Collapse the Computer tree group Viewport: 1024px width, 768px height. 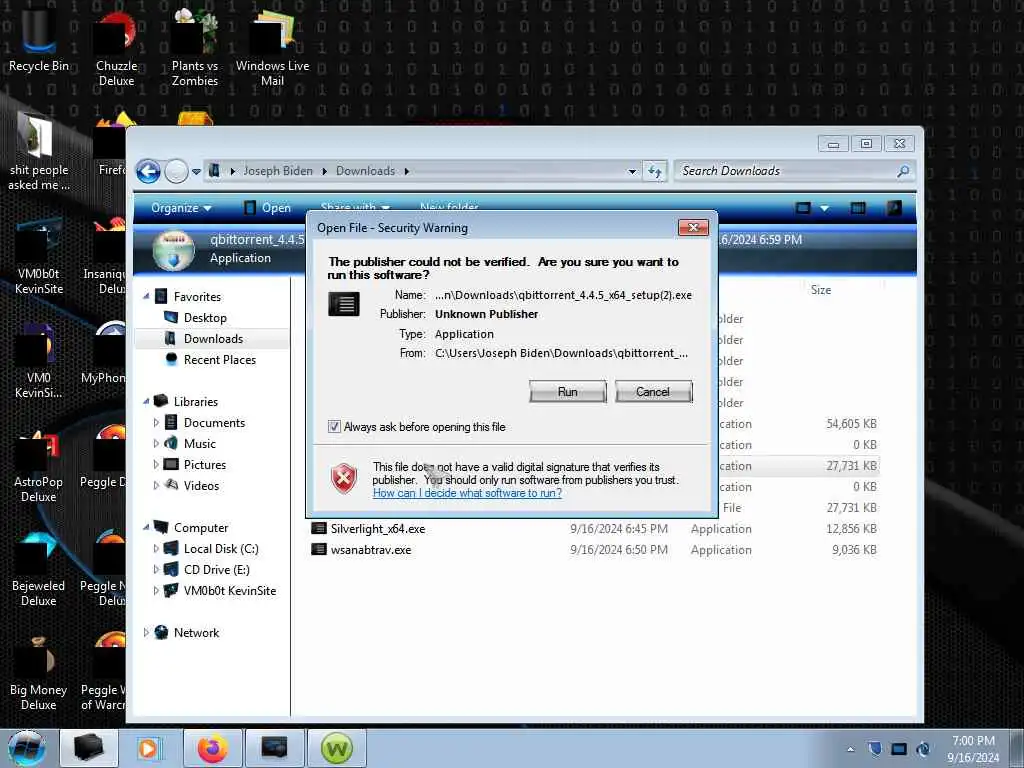pos(146,528)
